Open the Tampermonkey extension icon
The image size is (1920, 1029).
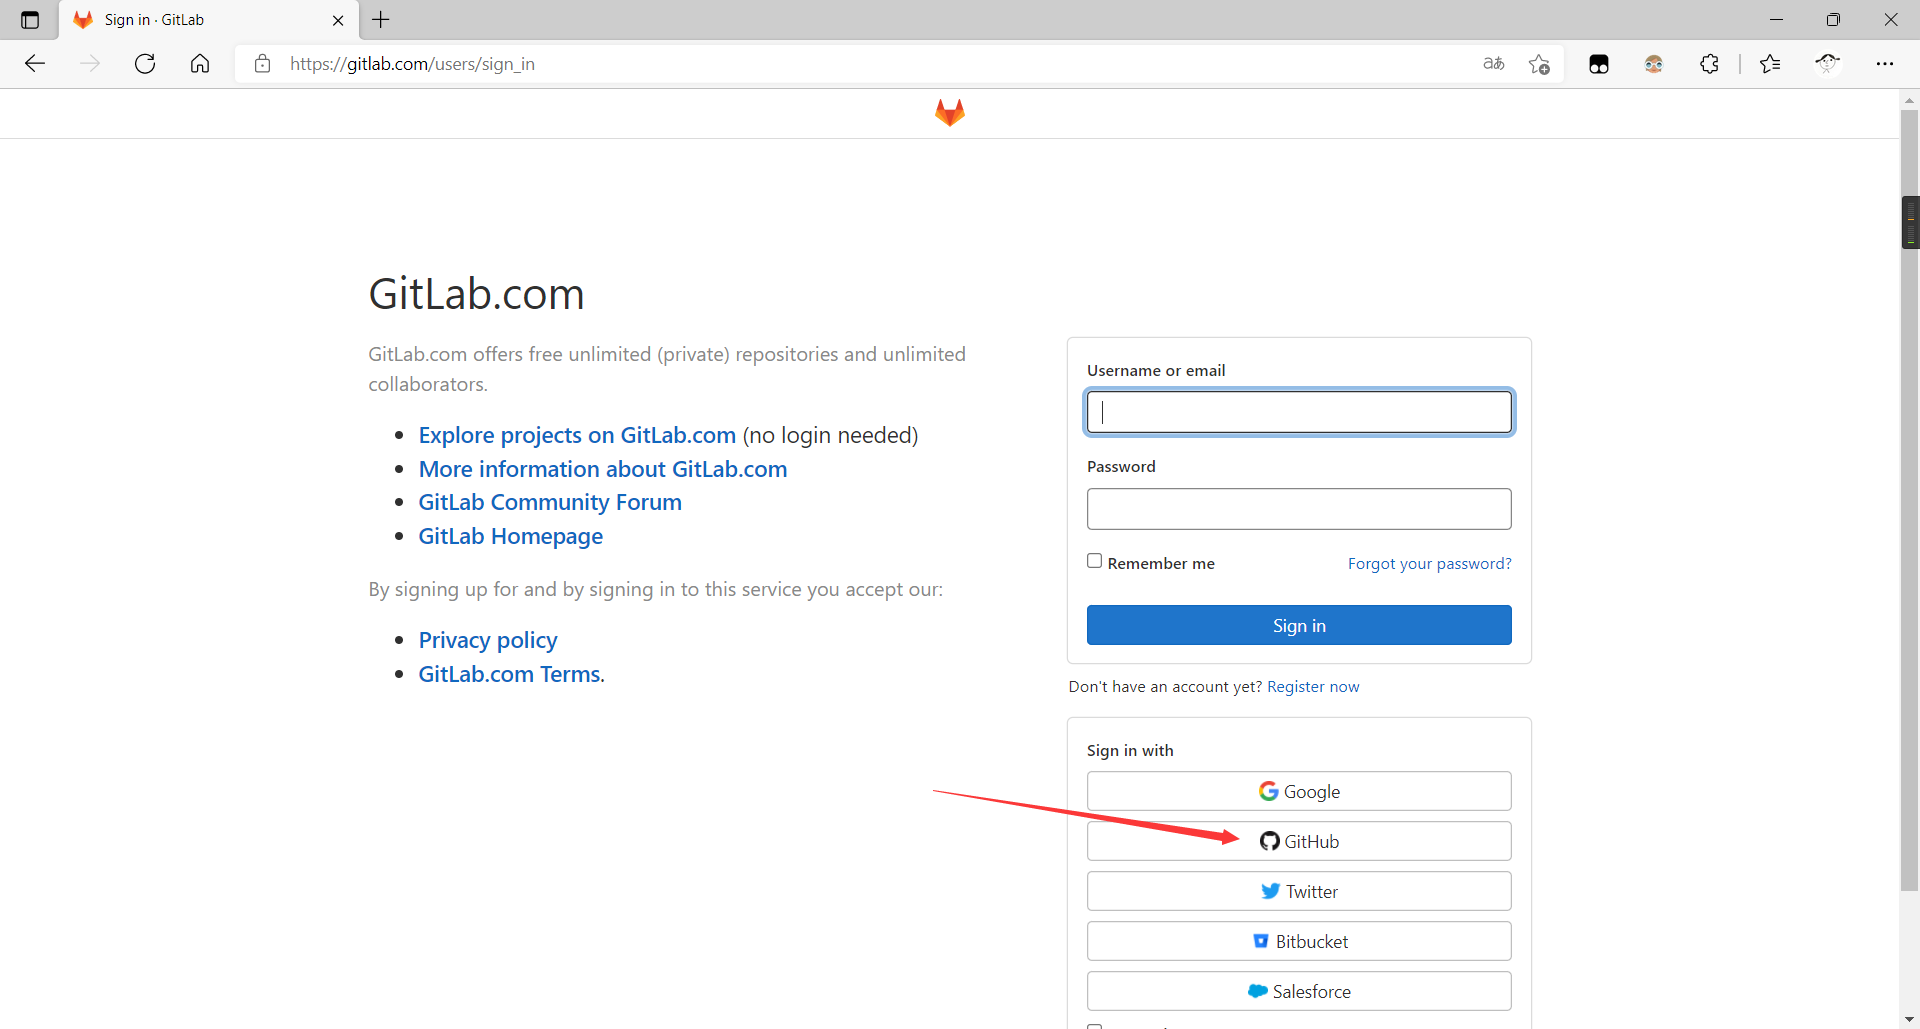pos(1599,64)
